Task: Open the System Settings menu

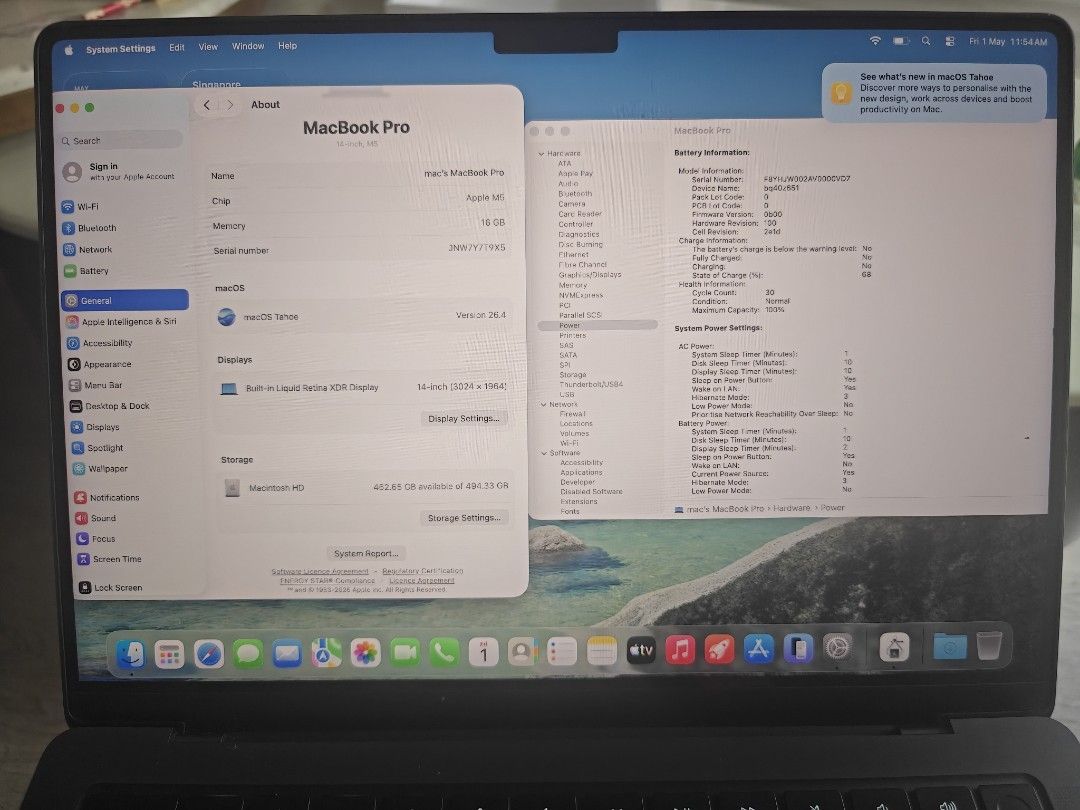Action: [121, 49]
